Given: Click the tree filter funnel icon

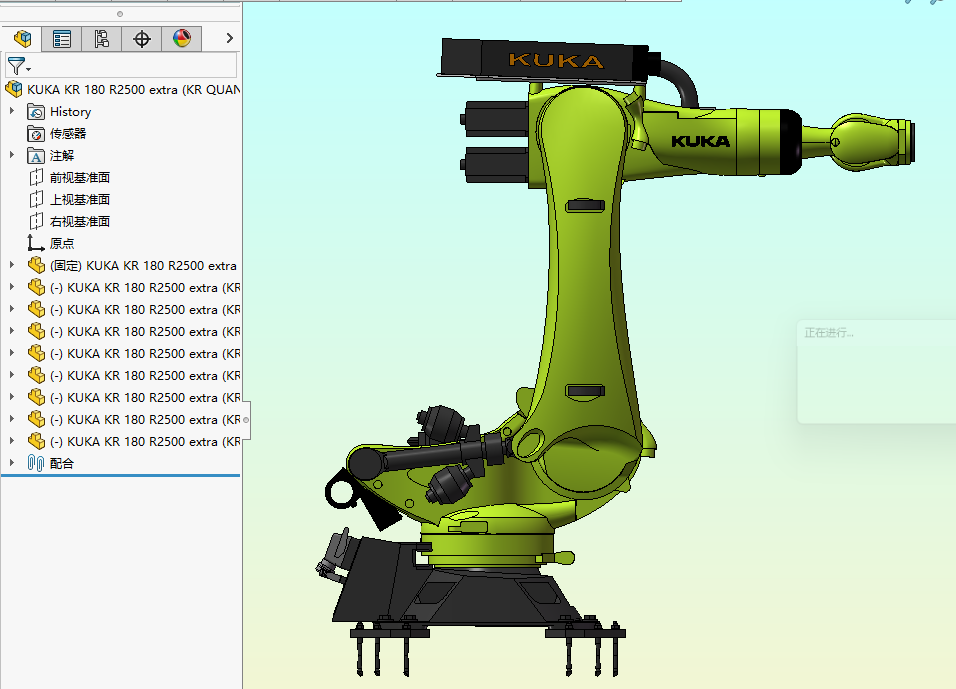Looking at the screenshot, I should tap(14, 64).
